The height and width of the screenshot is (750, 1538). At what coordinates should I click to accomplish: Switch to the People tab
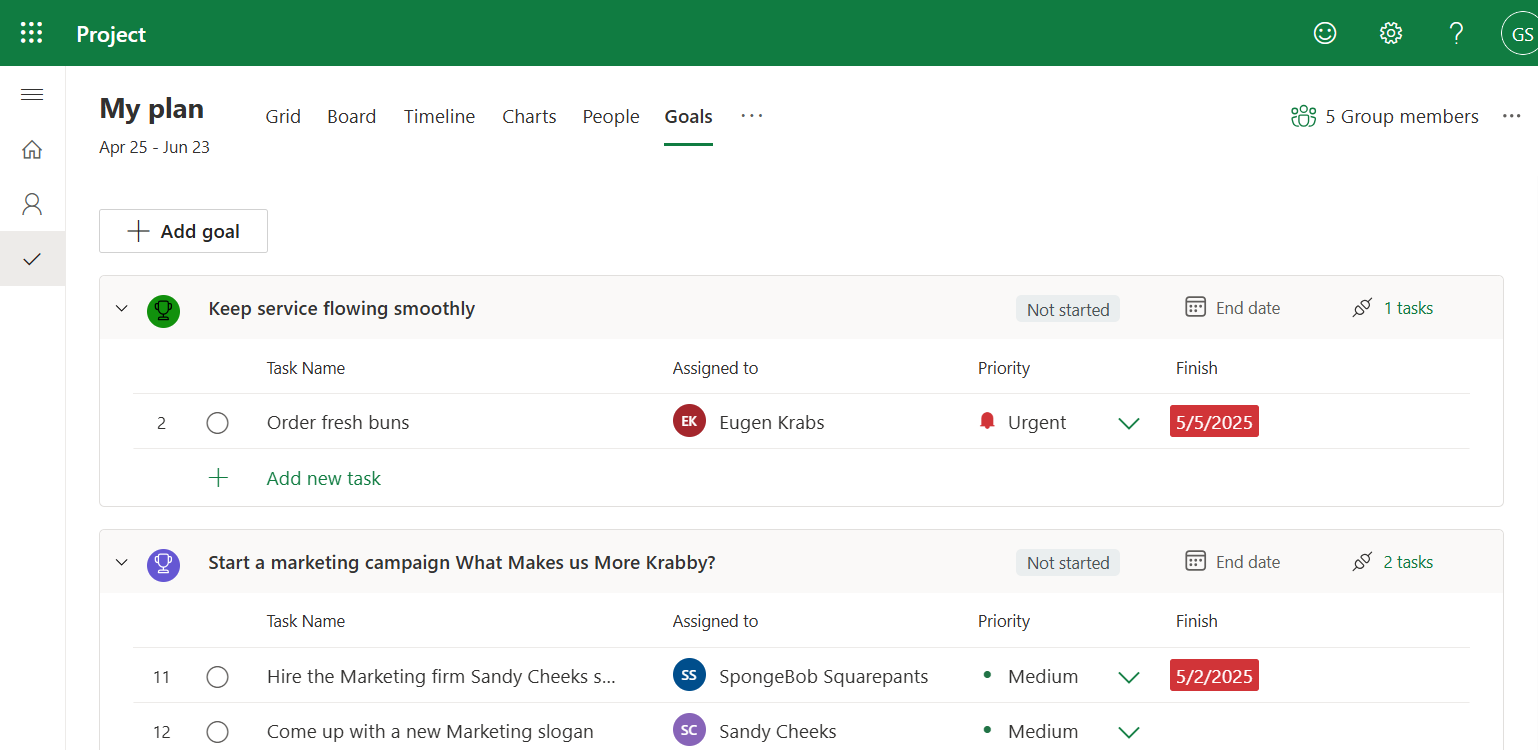click(611, 117)
